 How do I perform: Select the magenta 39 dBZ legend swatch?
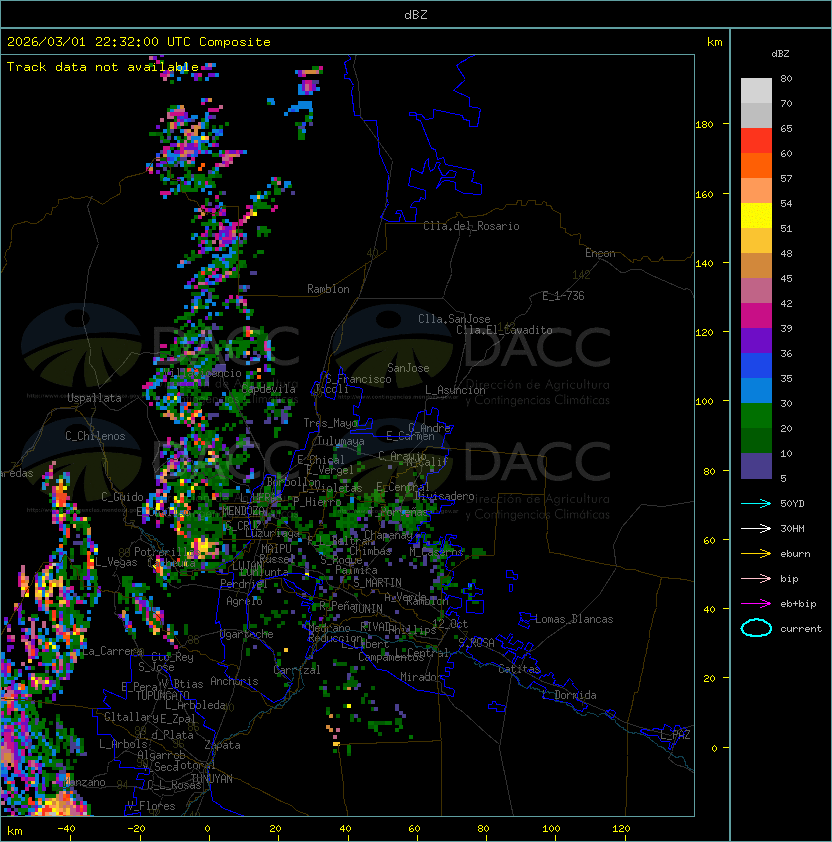[x=756, y=316]
